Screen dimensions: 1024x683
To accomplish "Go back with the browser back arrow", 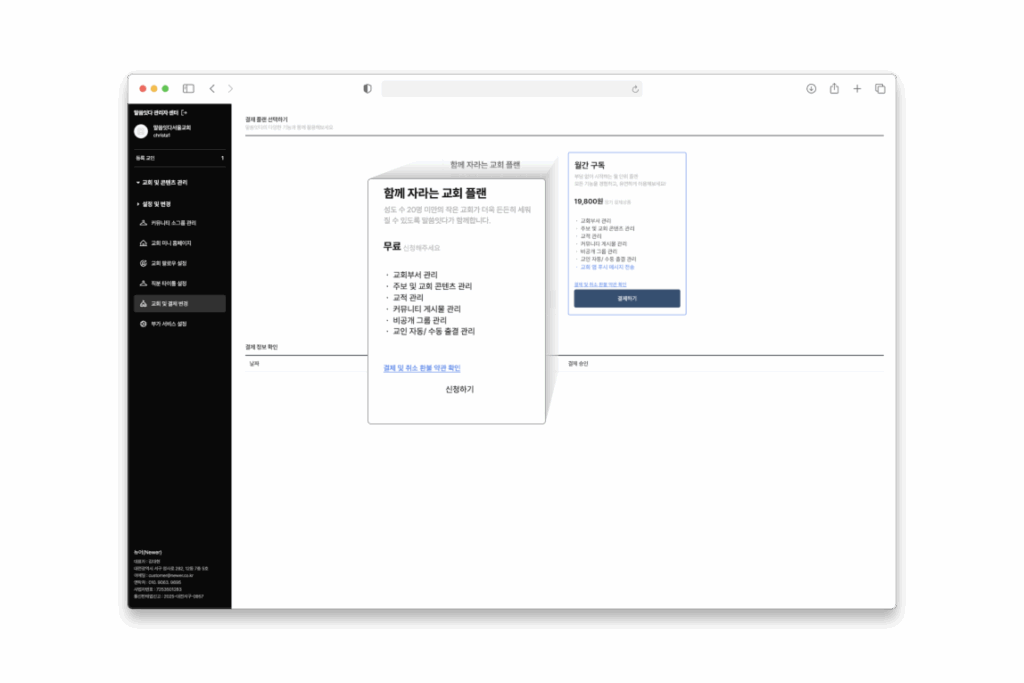I will pos(212,89).
